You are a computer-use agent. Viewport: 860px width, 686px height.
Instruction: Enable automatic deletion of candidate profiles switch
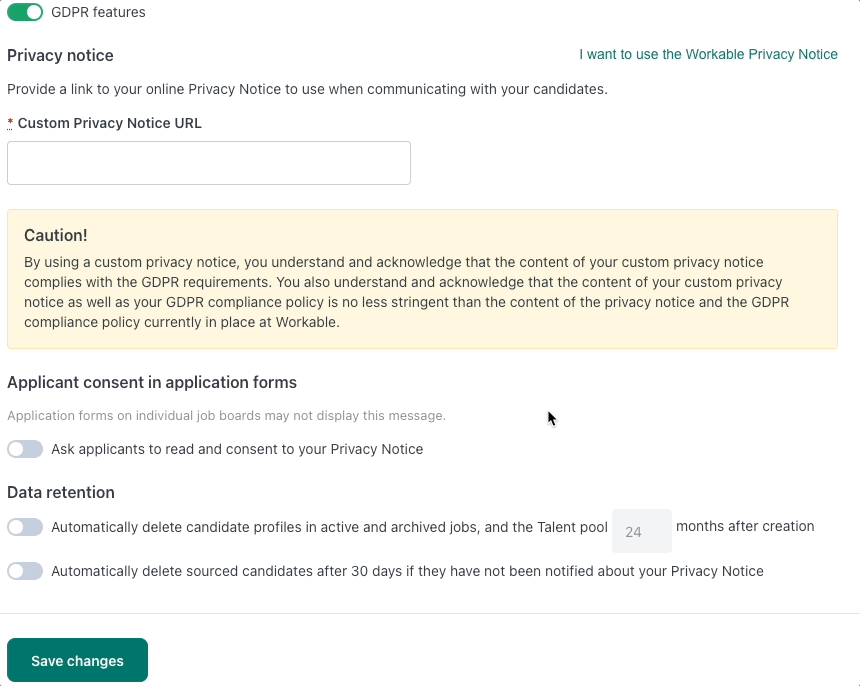(x=25, y=527)
